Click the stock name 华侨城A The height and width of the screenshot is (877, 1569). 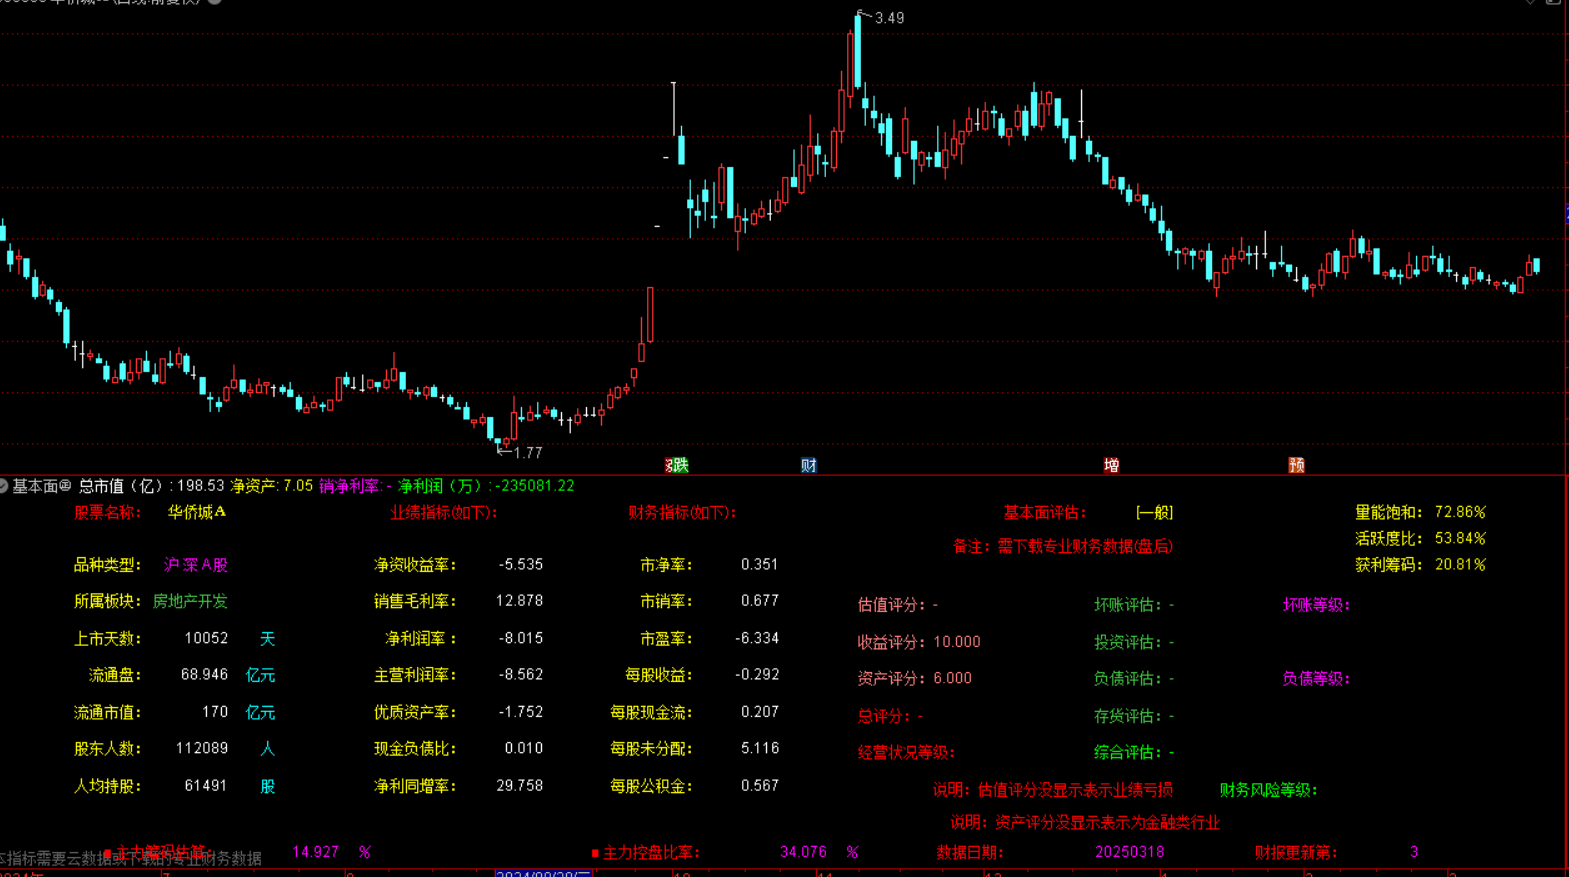tap(197, 512)
